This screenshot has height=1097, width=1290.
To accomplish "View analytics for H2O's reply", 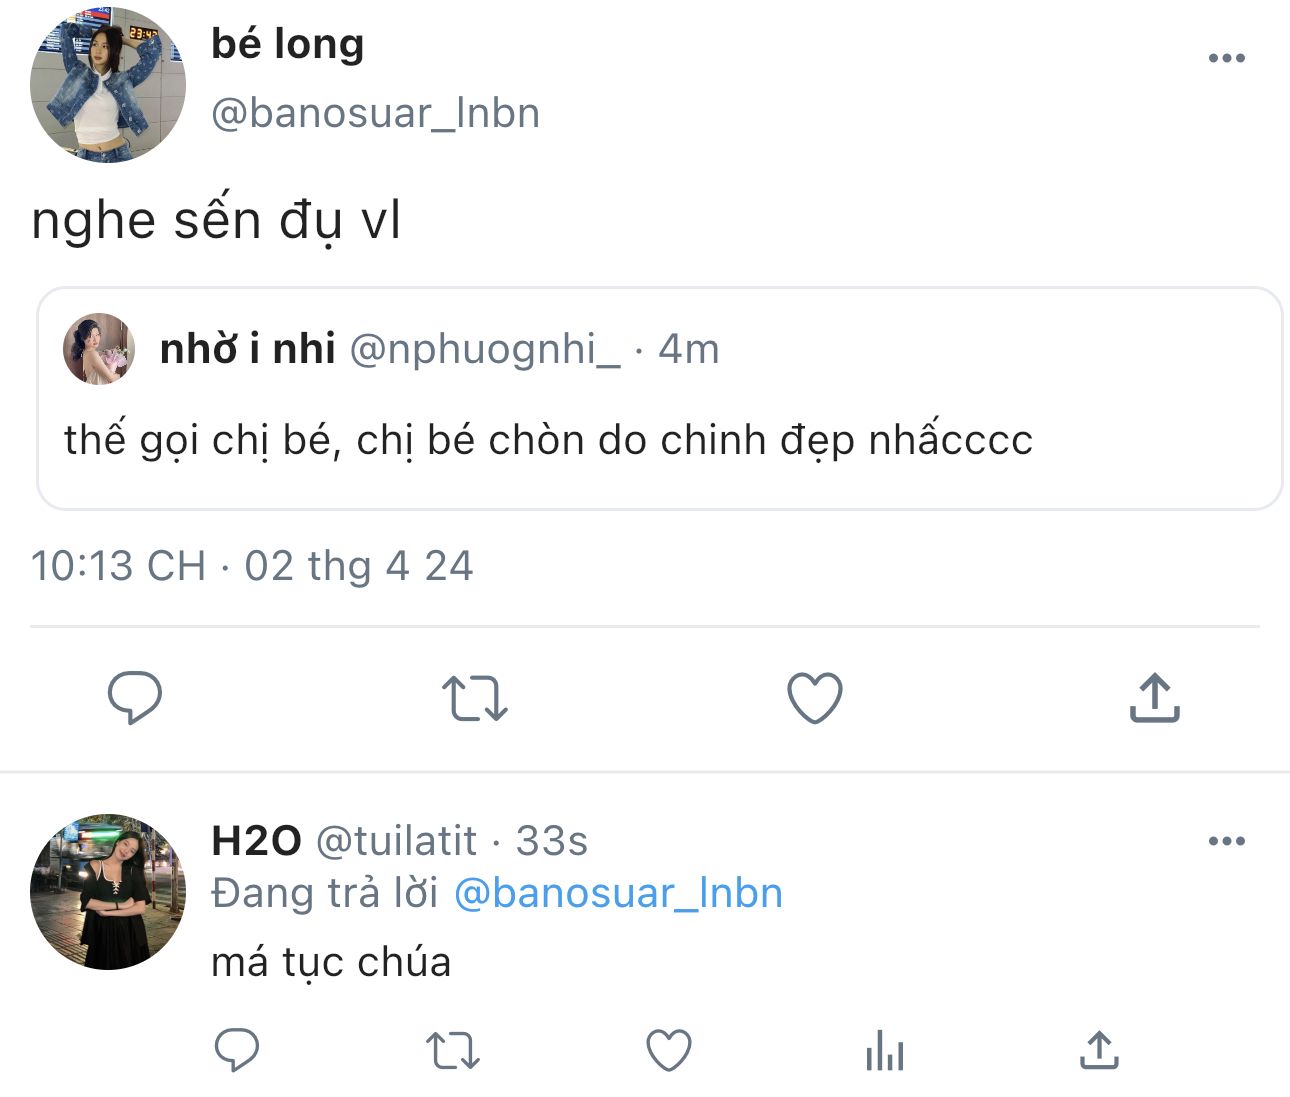I will click(885, 1051).
